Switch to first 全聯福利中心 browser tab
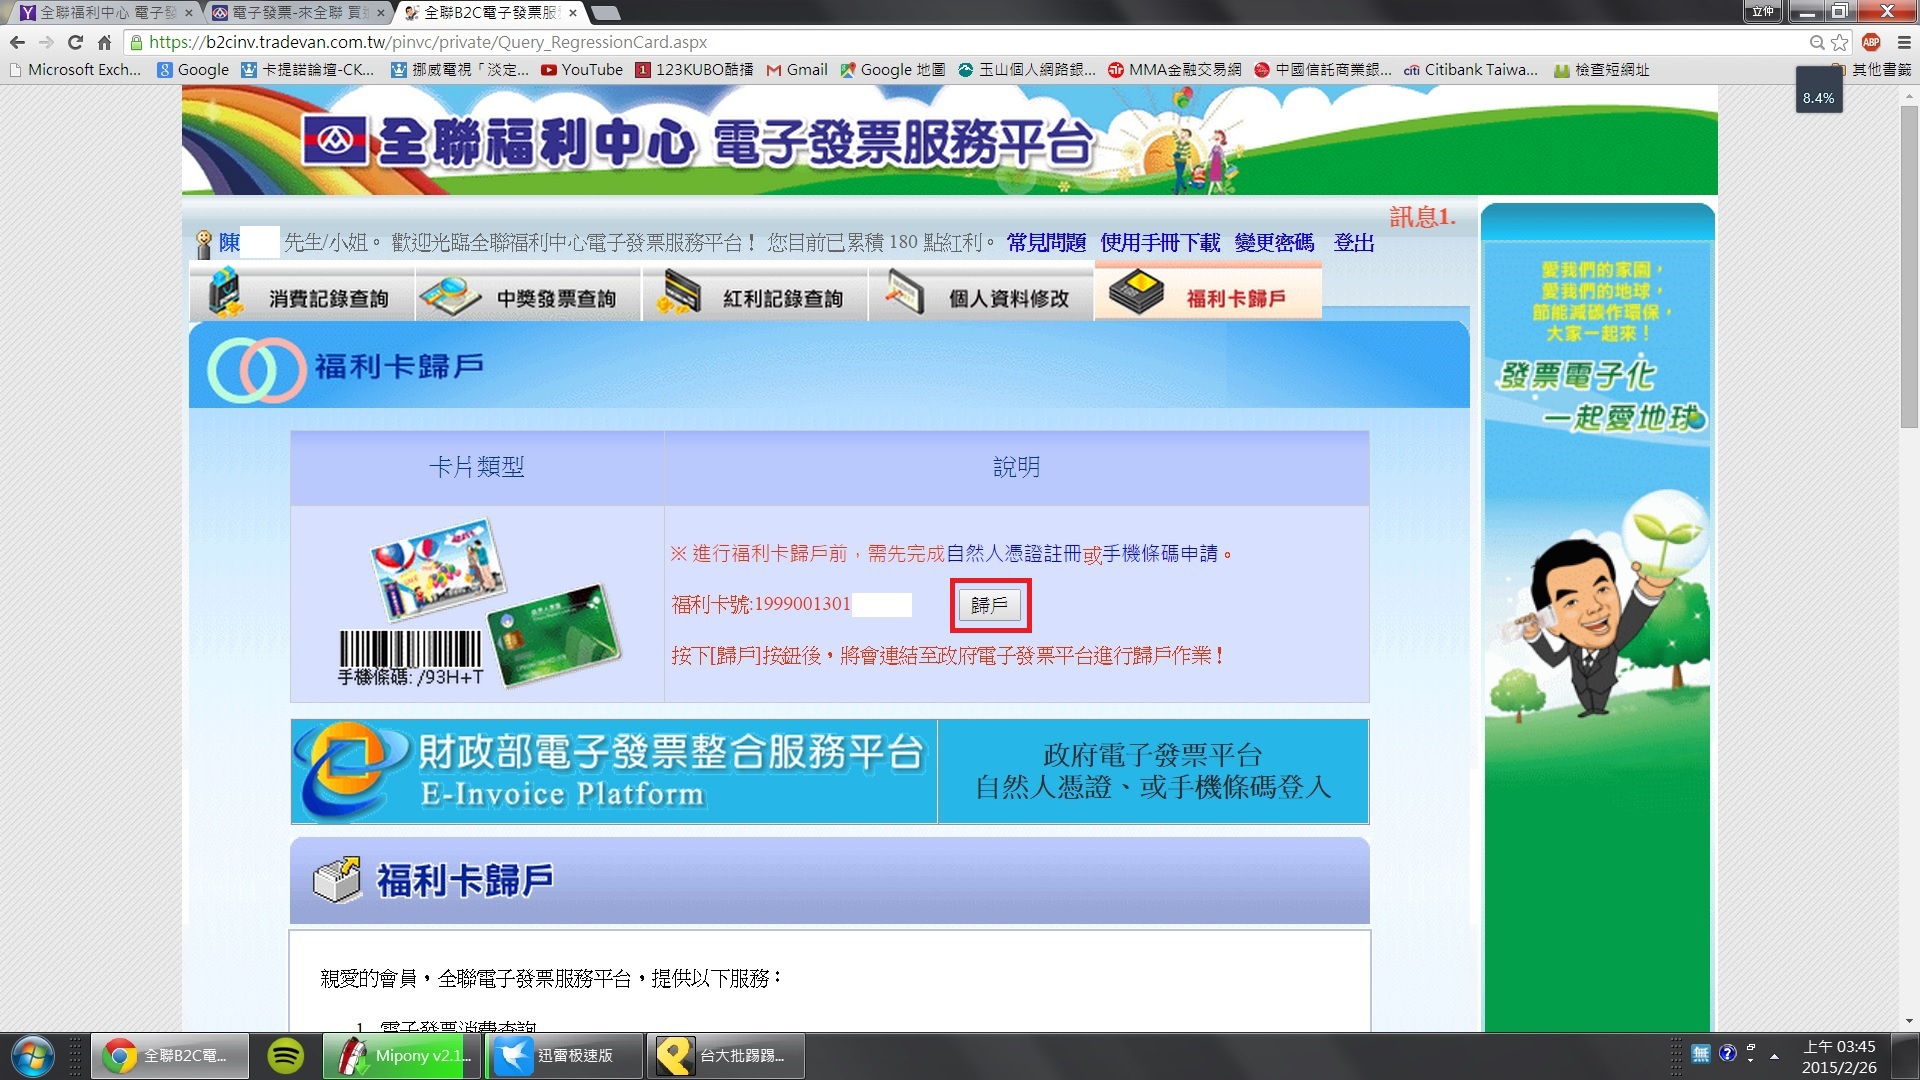1920x1080 pixels. point(104,13)
